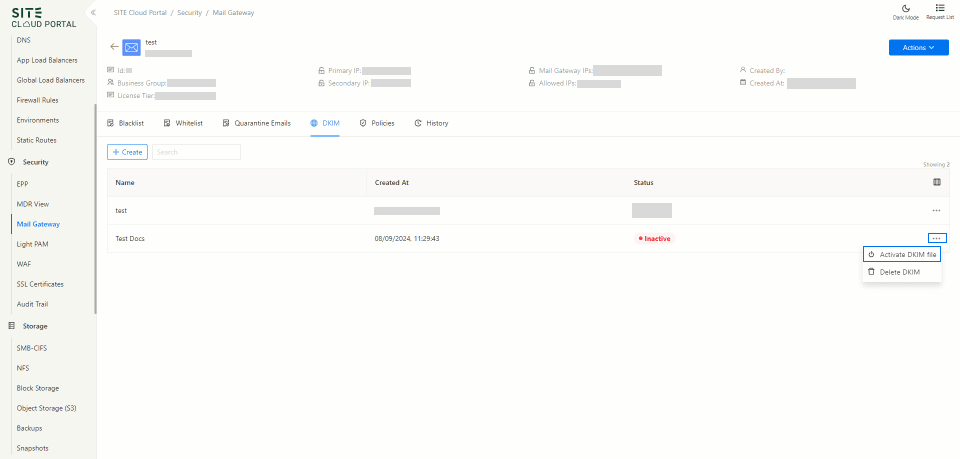960x459 pixels.
Task: Click the table column settings icon
Action: 936,182
